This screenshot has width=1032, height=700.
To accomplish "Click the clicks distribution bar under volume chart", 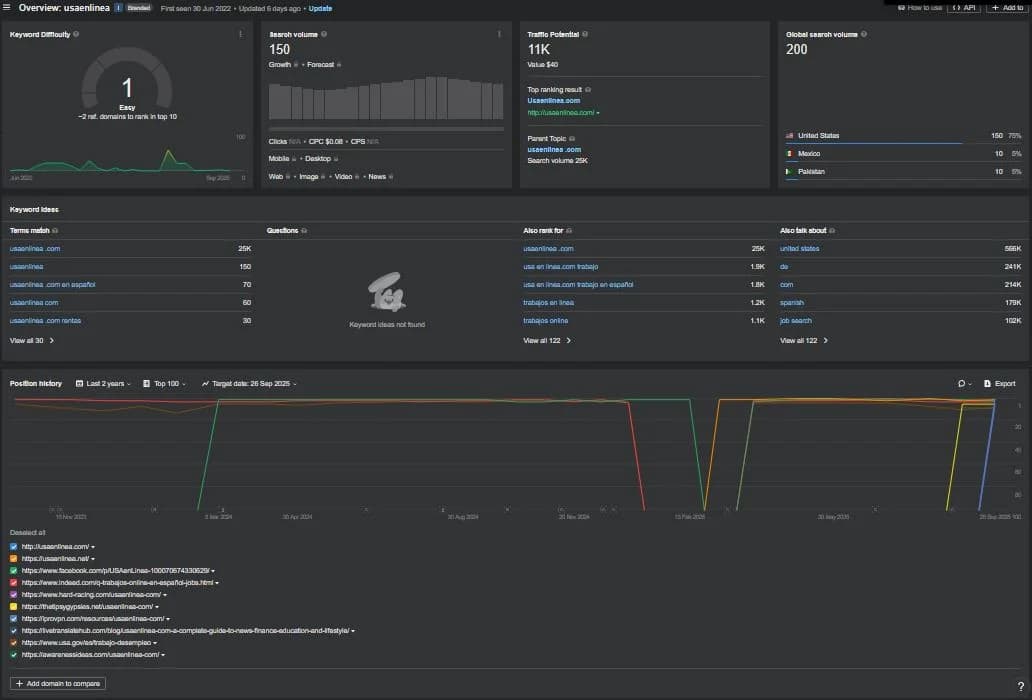I will point(386,129).
